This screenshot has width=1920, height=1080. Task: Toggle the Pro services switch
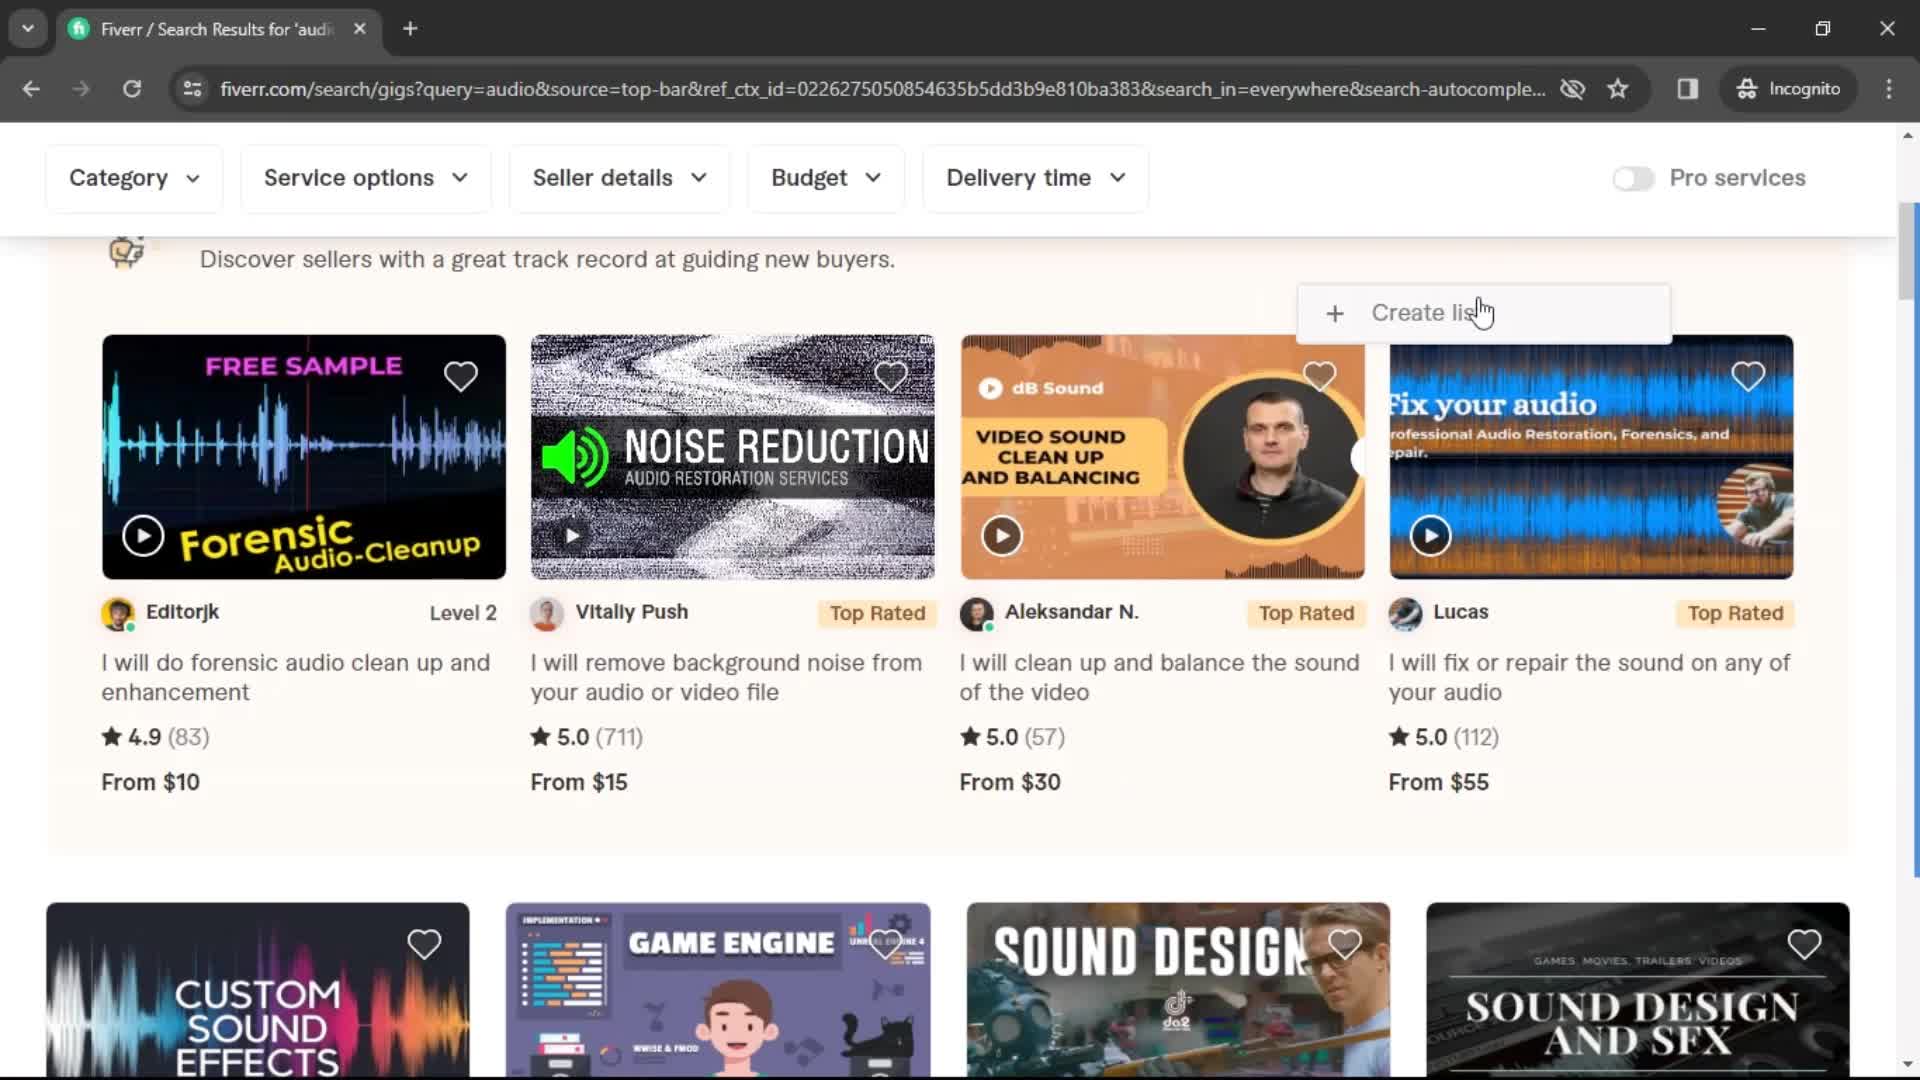[1633, 178]
